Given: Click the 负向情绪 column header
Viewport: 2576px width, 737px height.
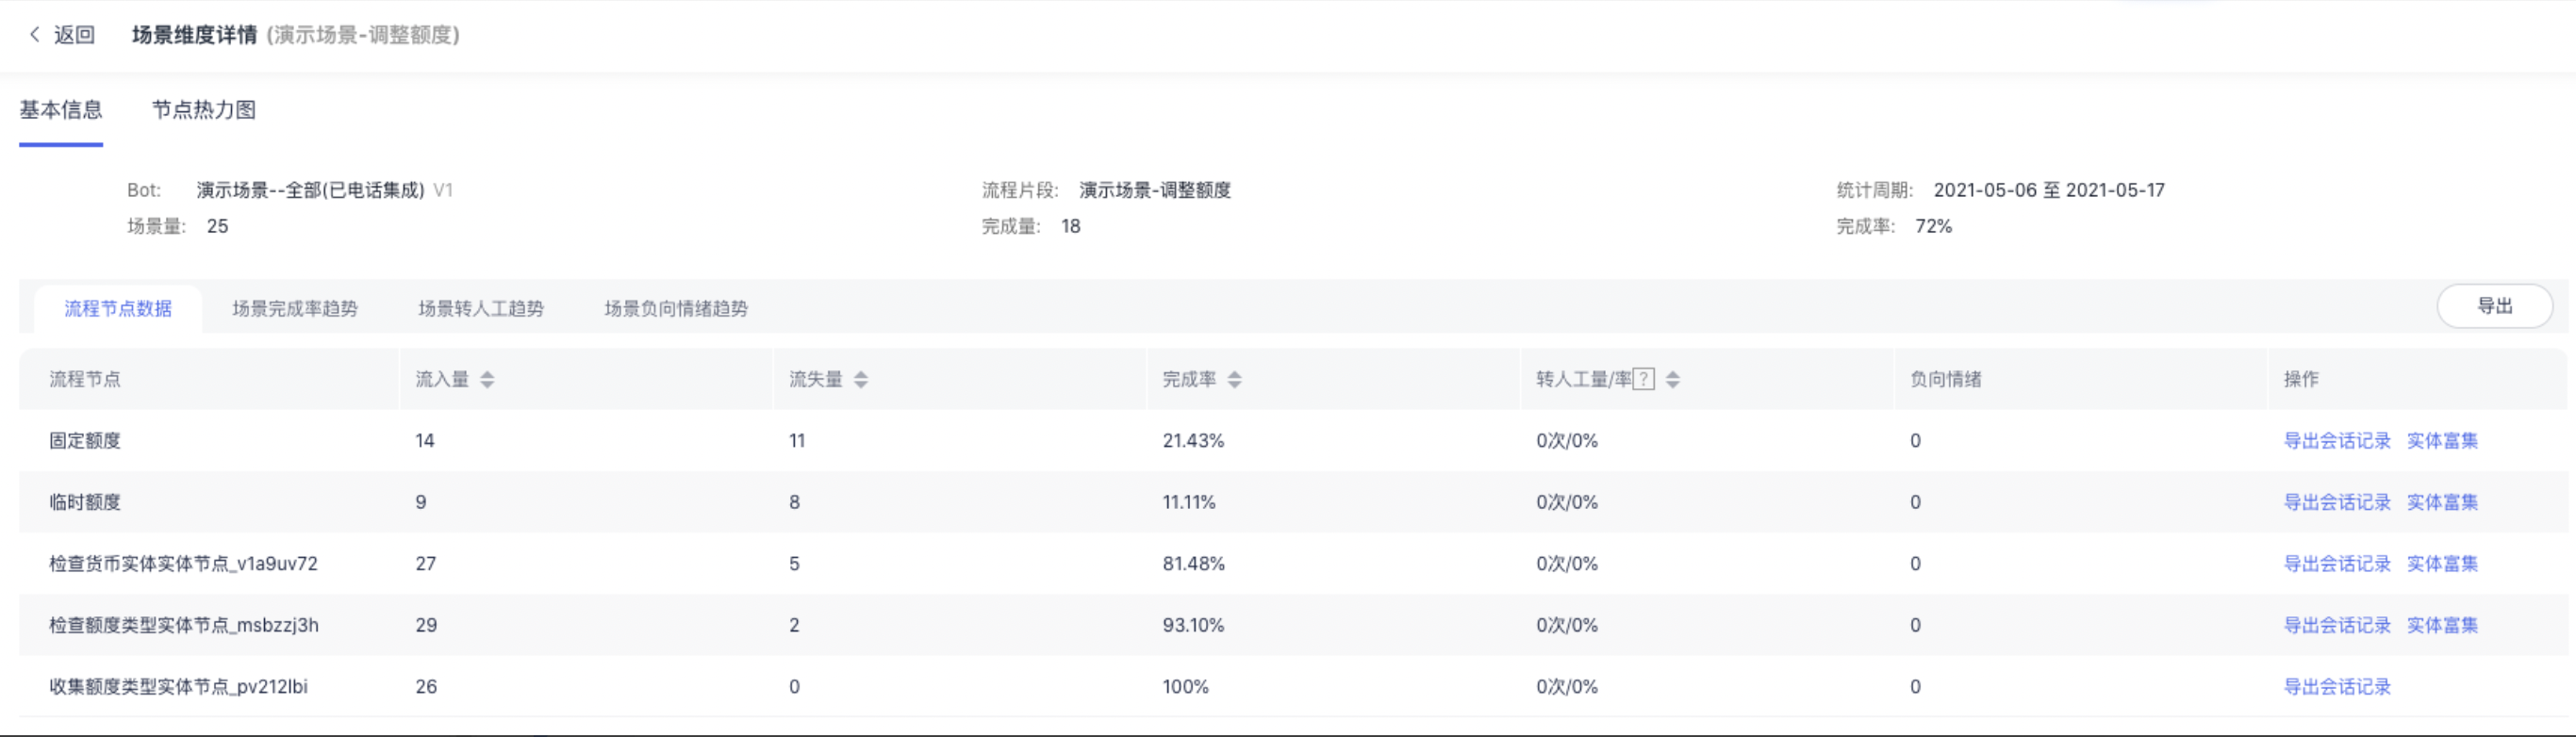Looking at the screenshot, I should coord(1945,380).
